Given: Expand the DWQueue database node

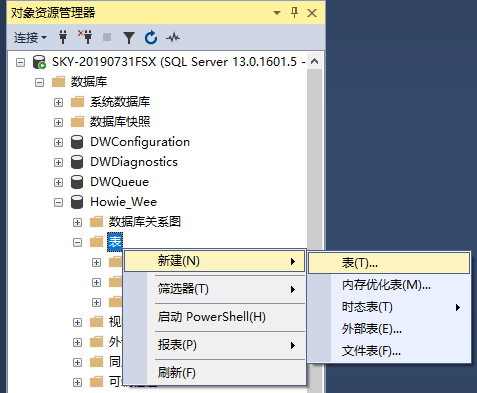Looking at the screenshot, I should click(x=58, y=182).
